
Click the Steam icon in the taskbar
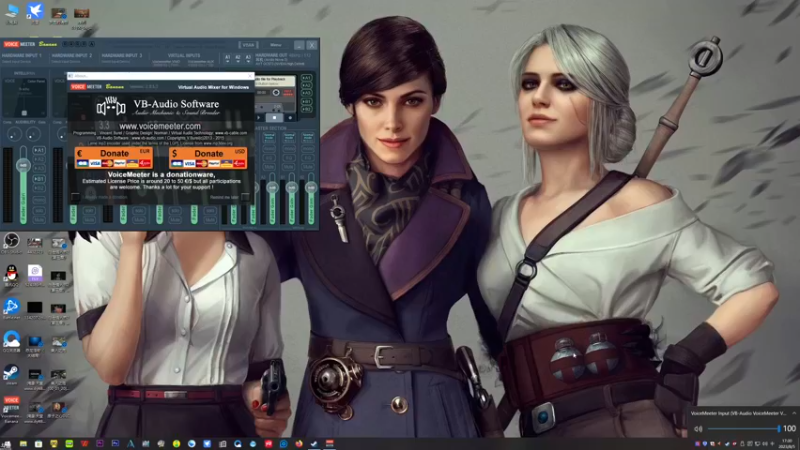(x=314, y=444)
